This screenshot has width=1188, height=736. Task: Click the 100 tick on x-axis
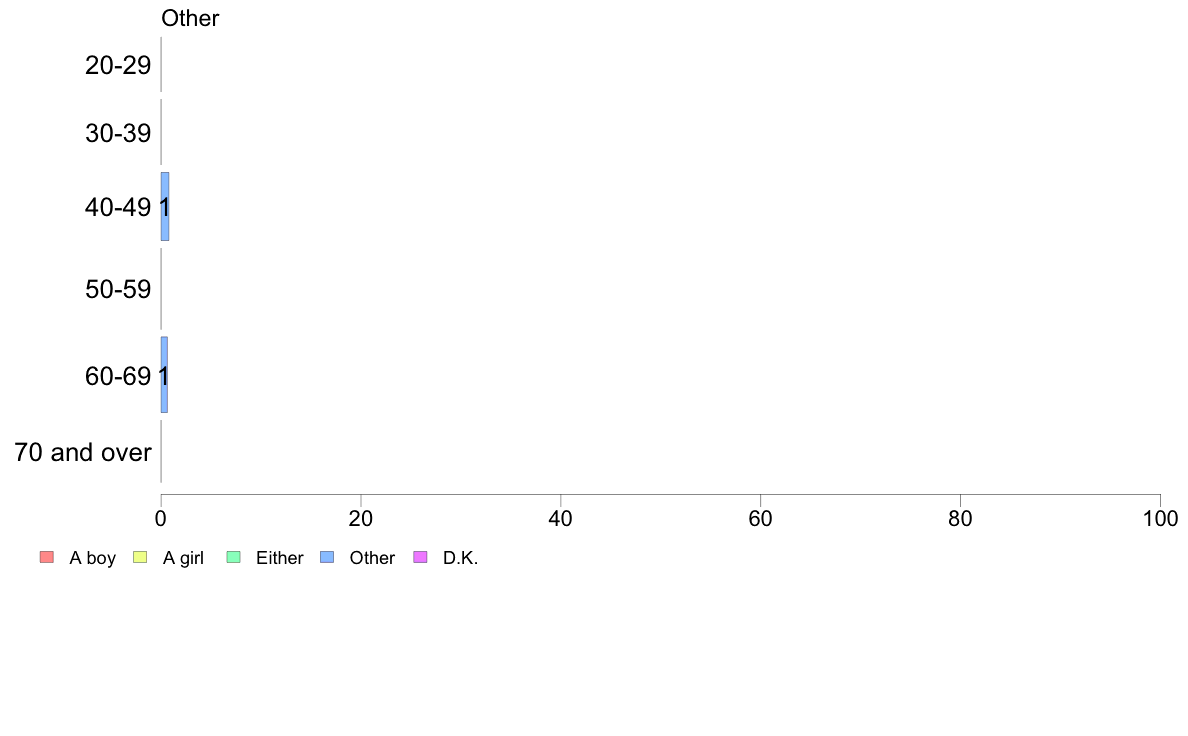tap(1160, 518)
